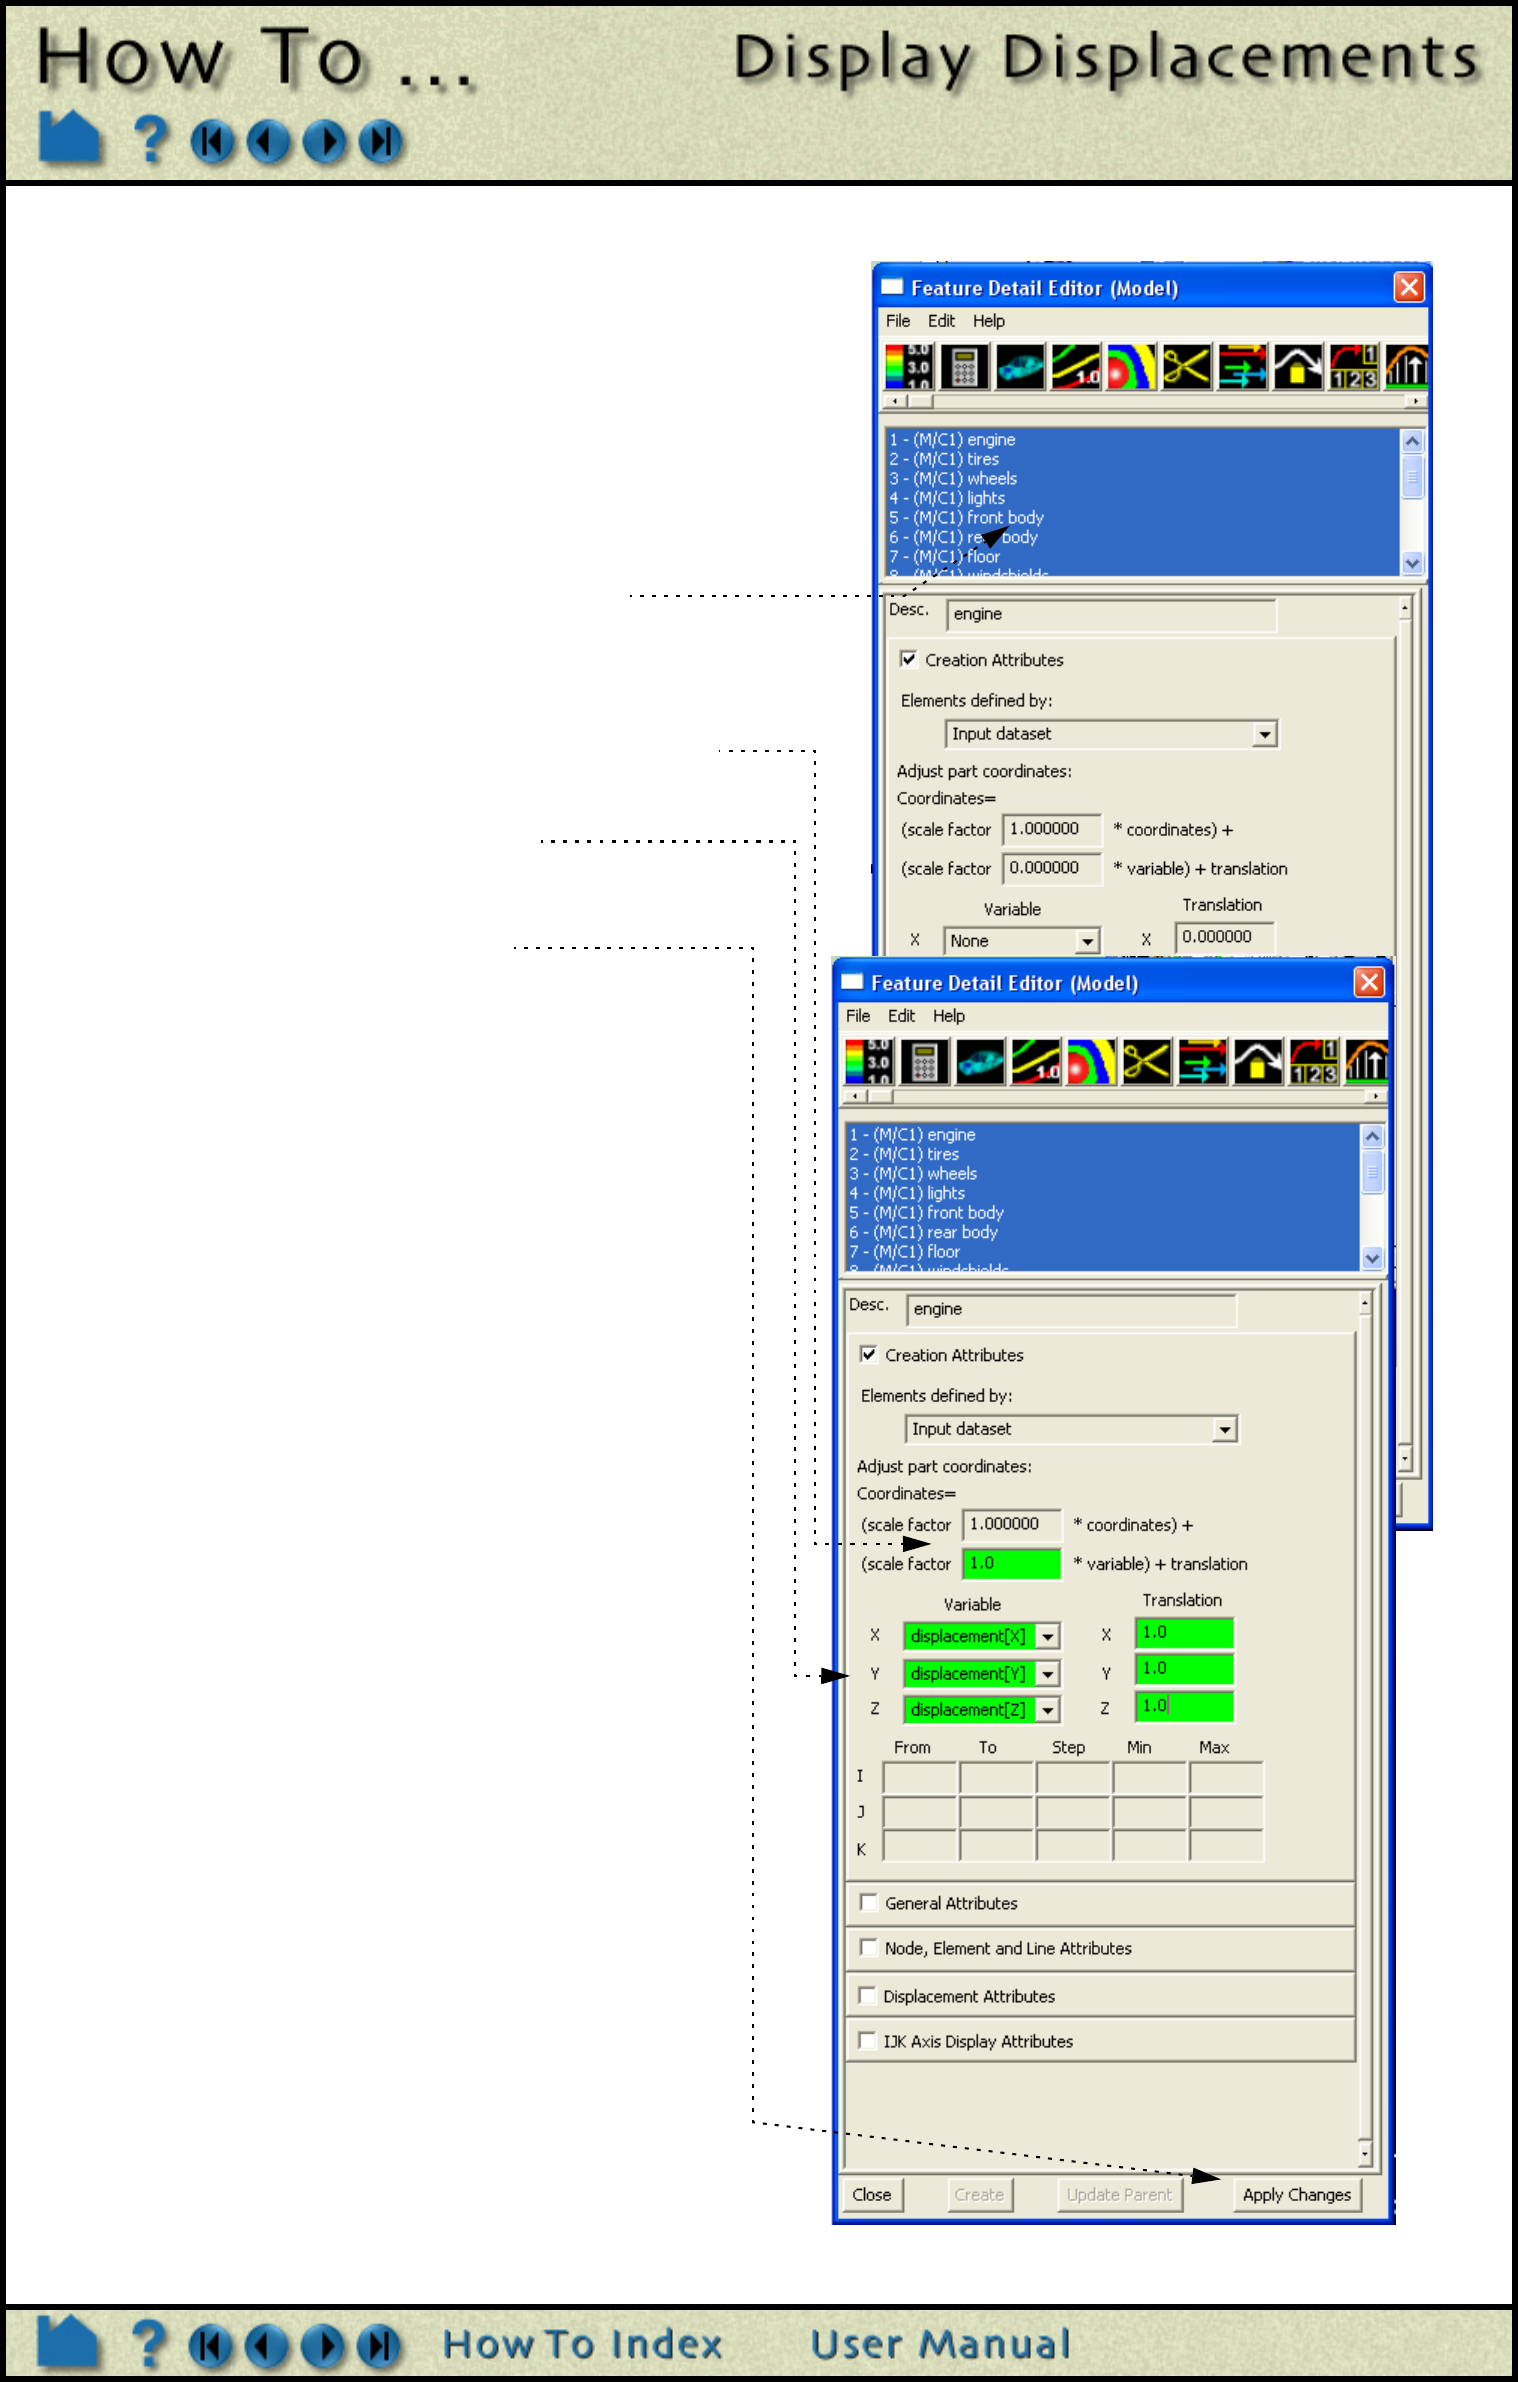Enable the General Attributes checkbox
This screenshot has height=2382, width=1518.
click(x=868, y=1902)
